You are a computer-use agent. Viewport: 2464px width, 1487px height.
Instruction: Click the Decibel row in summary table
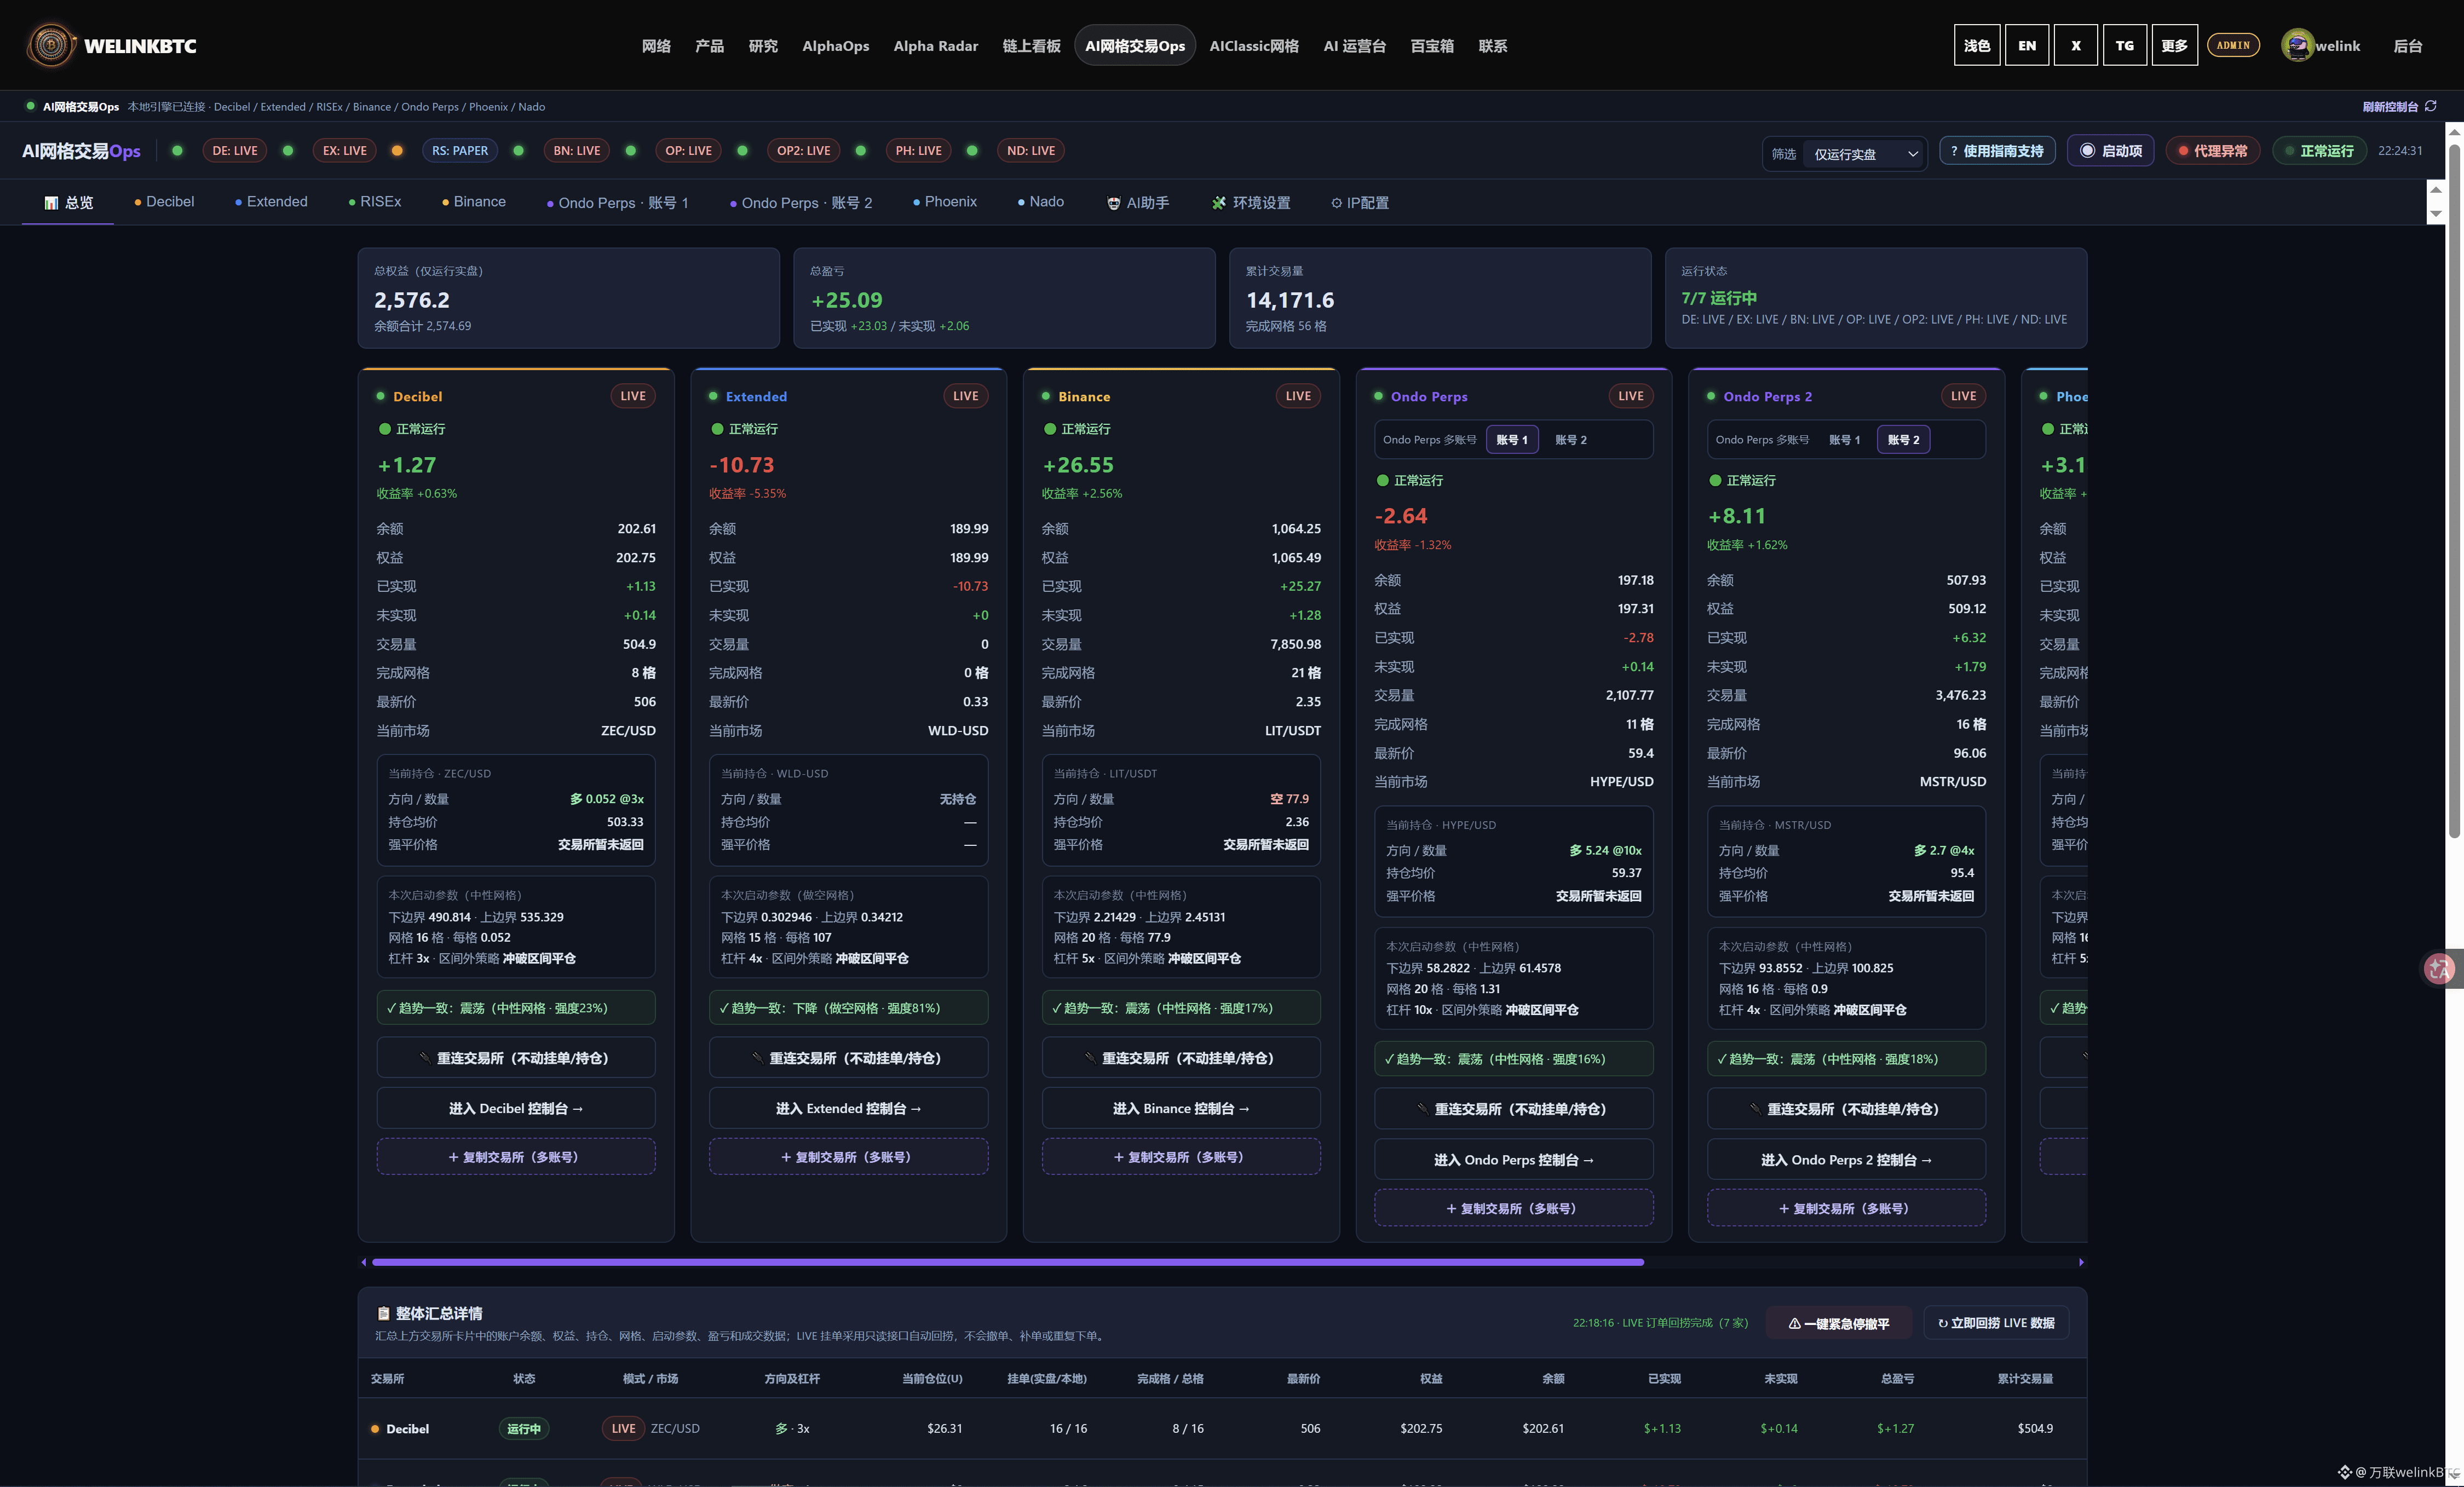pyautogui.click(x=1222, y=1428)
